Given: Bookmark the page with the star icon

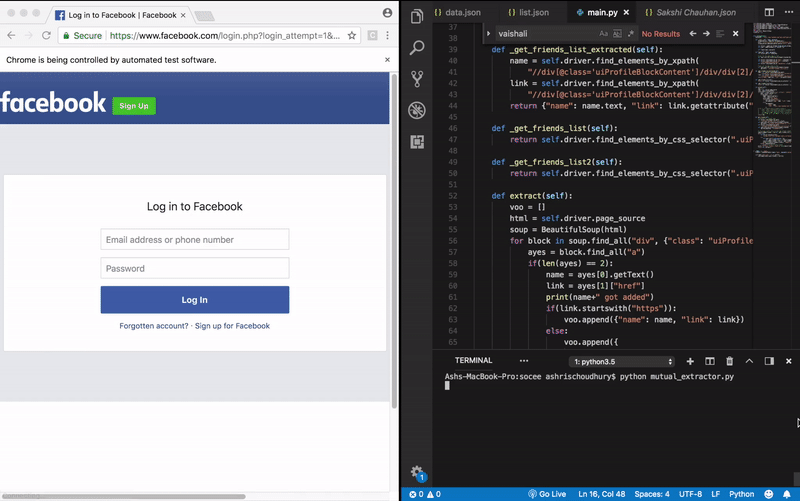Looking at the screenshot, I should click(352, 35).
